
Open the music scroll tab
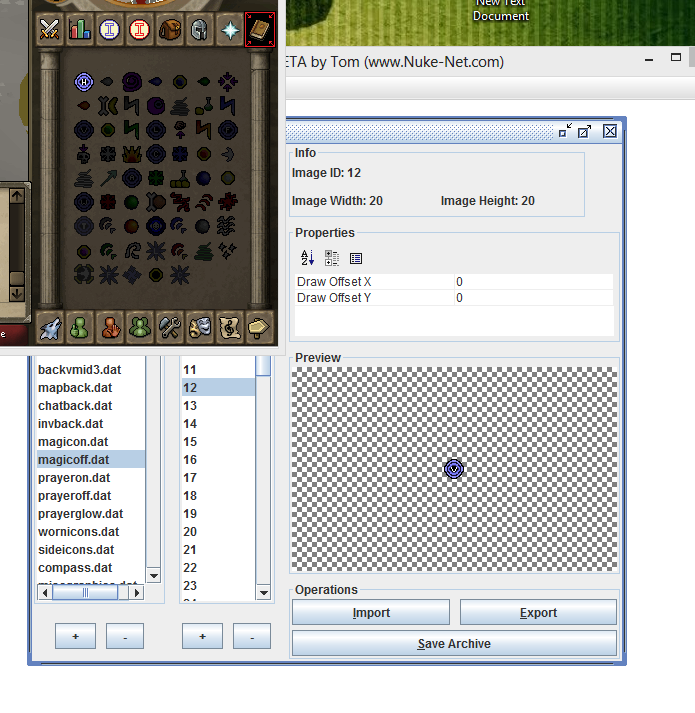[230, 327]
